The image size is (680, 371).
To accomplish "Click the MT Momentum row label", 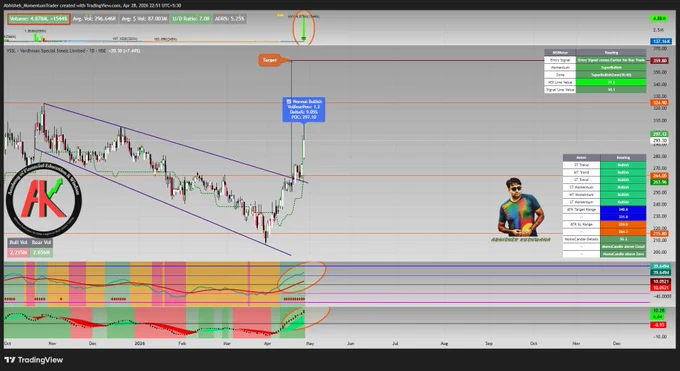I will point(581,194).
